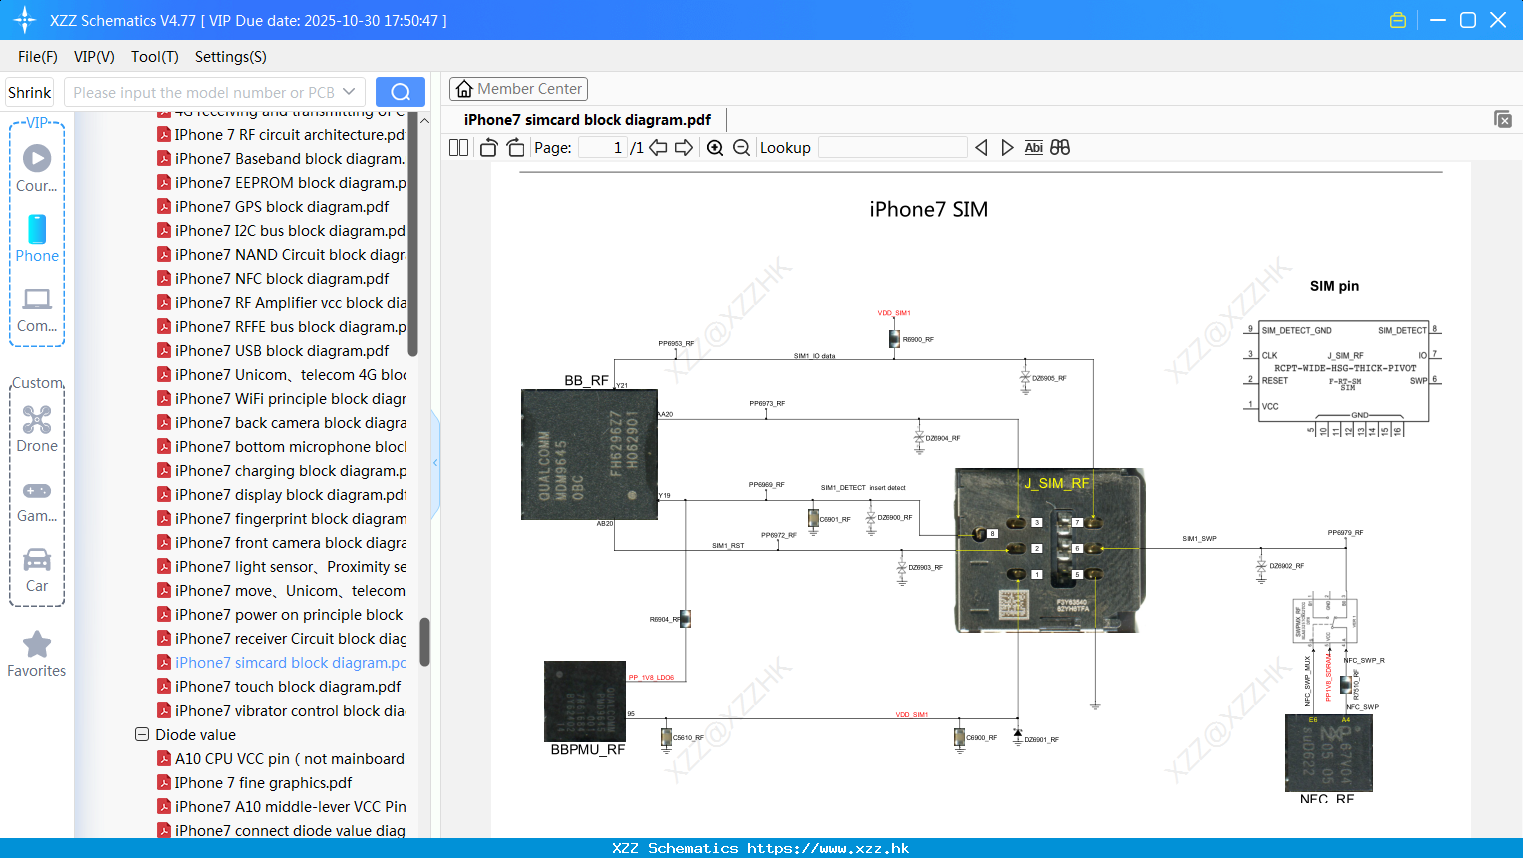Open A10 CPU VCC pin document
The height and width of the screenshot is (858, 1523).
click(281, 759)
